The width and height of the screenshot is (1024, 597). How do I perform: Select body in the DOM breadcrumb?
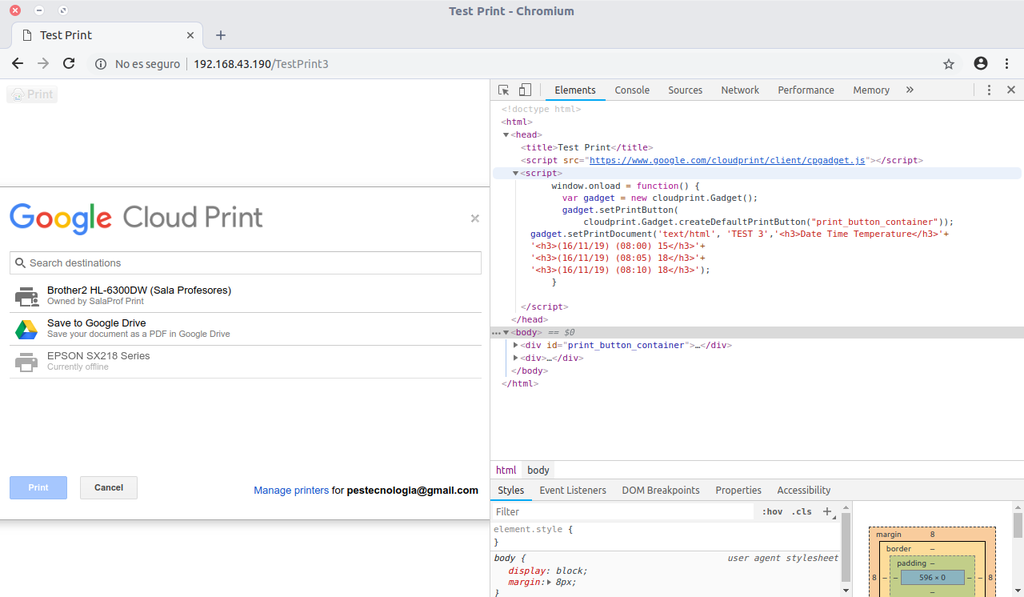point(538,470)
